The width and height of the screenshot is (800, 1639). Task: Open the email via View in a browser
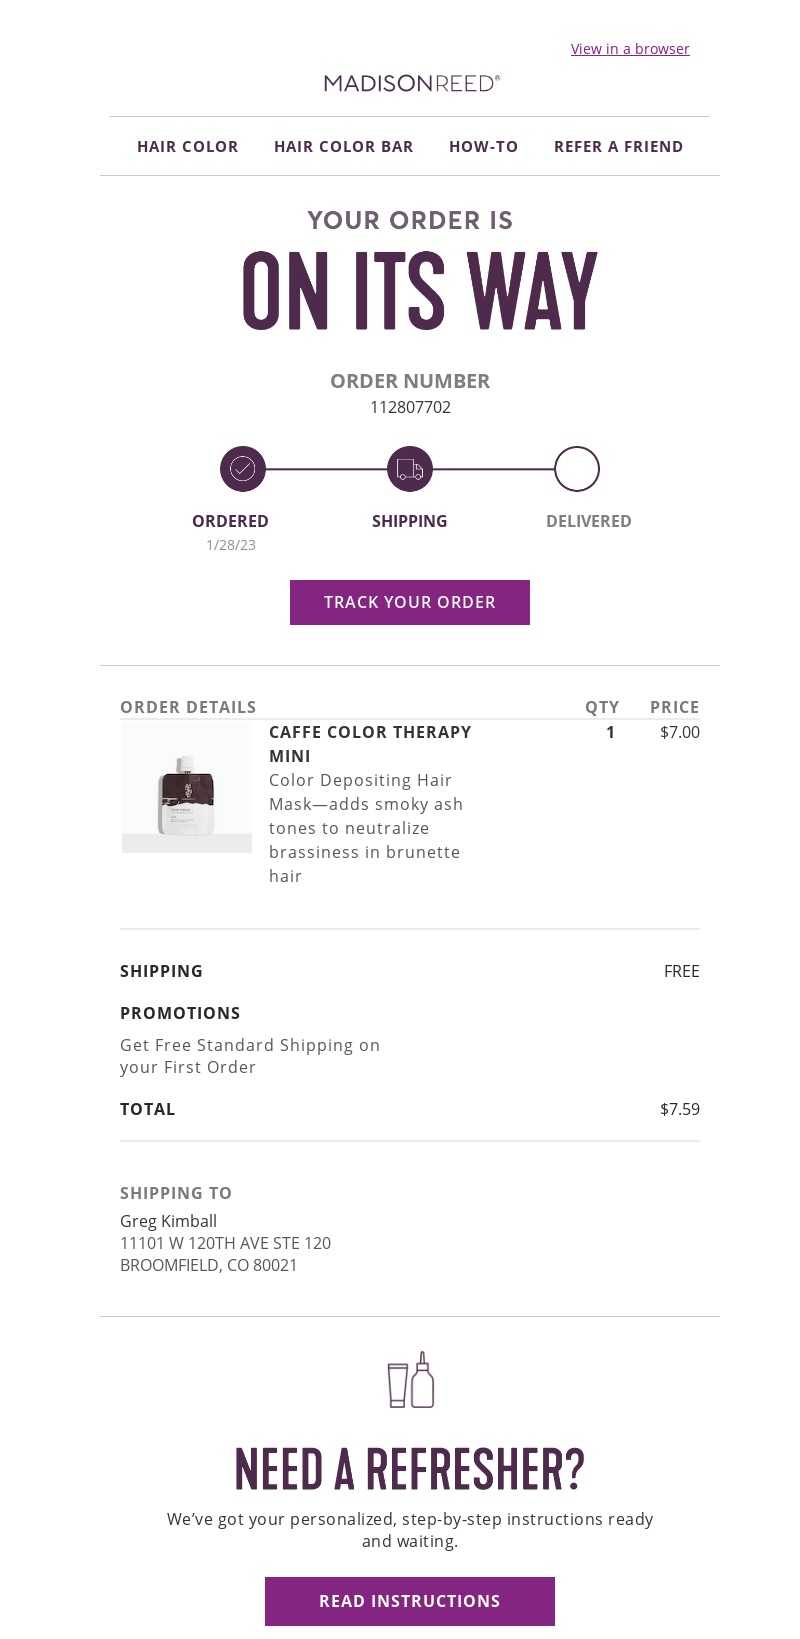coord(630,48)
